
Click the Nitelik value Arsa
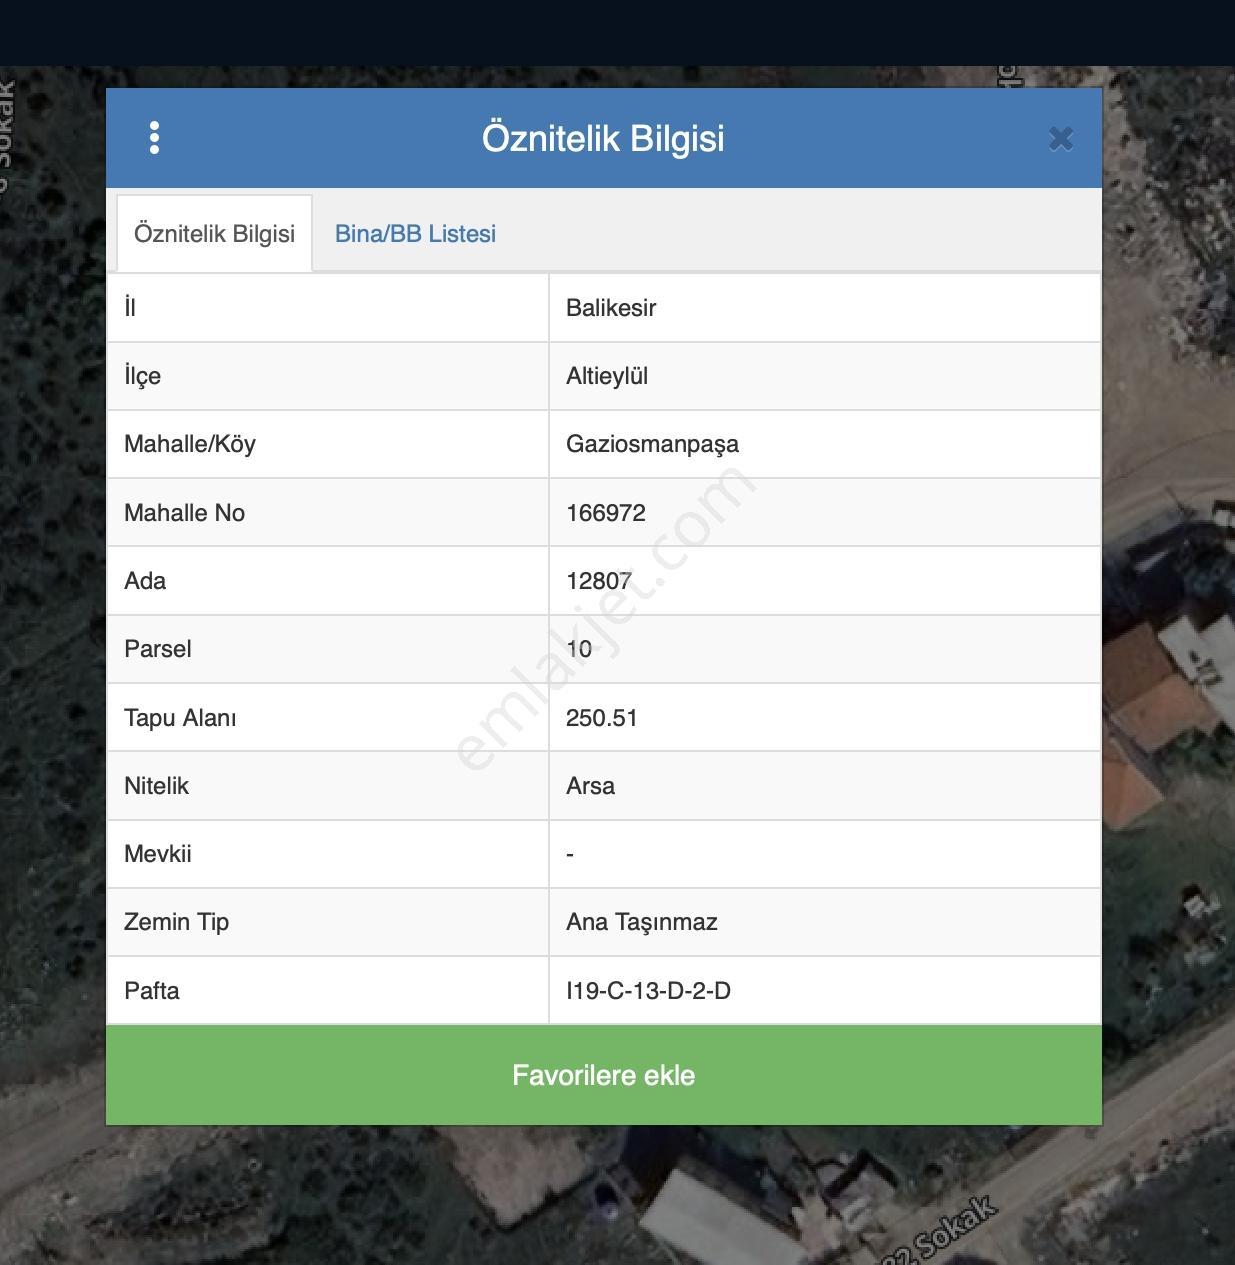[x=590, y=786]
